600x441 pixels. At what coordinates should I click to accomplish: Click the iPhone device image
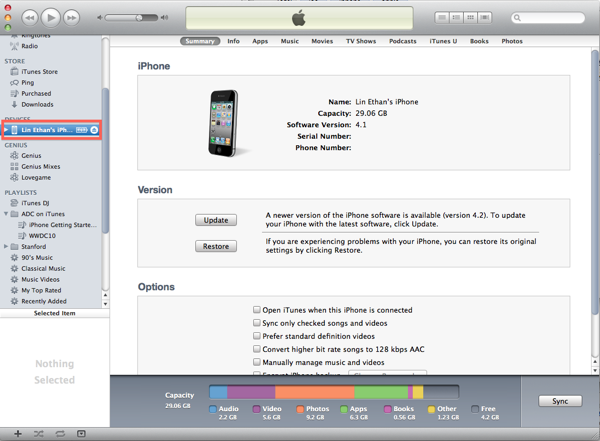pos(223,123)
